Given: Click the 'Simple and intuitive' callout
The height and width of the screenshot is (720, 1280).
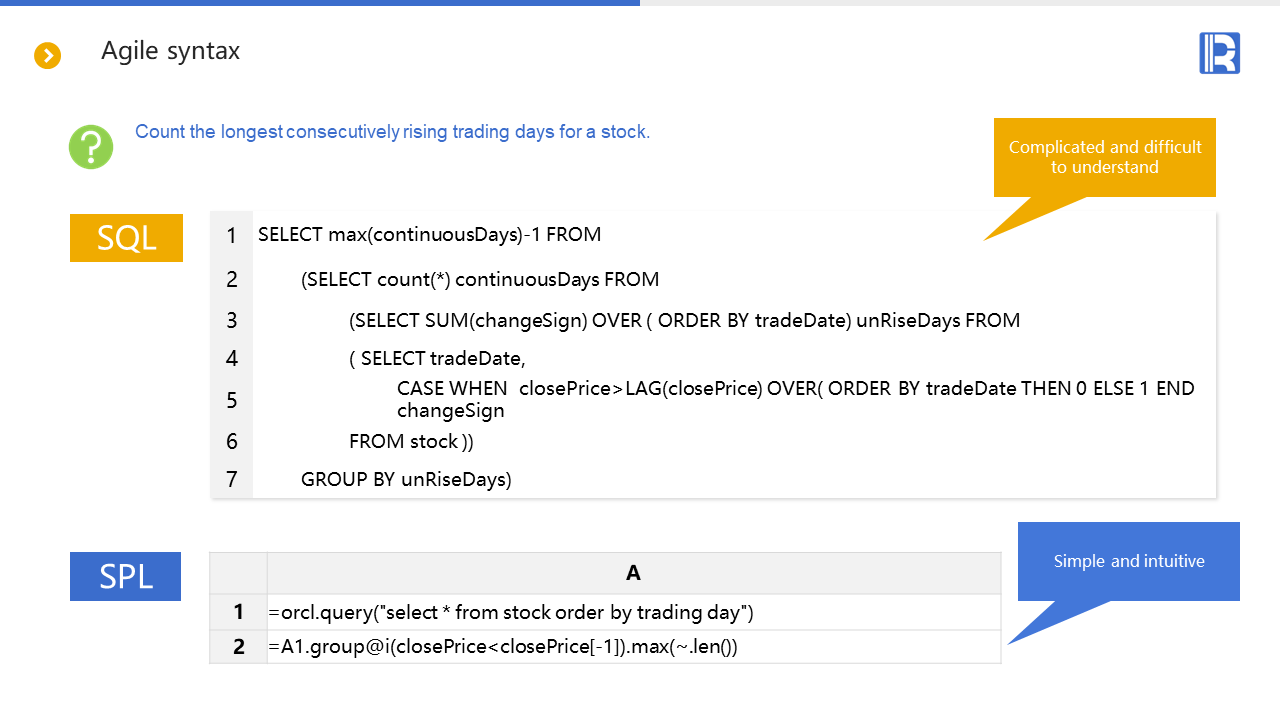Looking at the screenshot, I should point(1129,561).
